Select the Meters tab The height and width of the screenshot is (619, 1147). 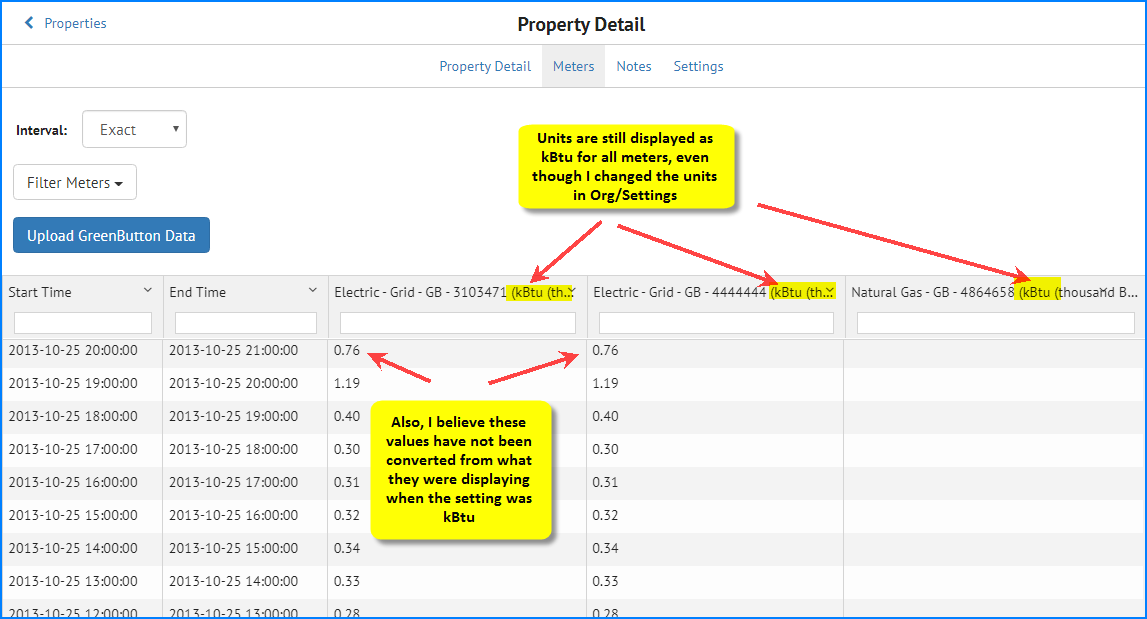pyautogui.click(x=573, y=66)
